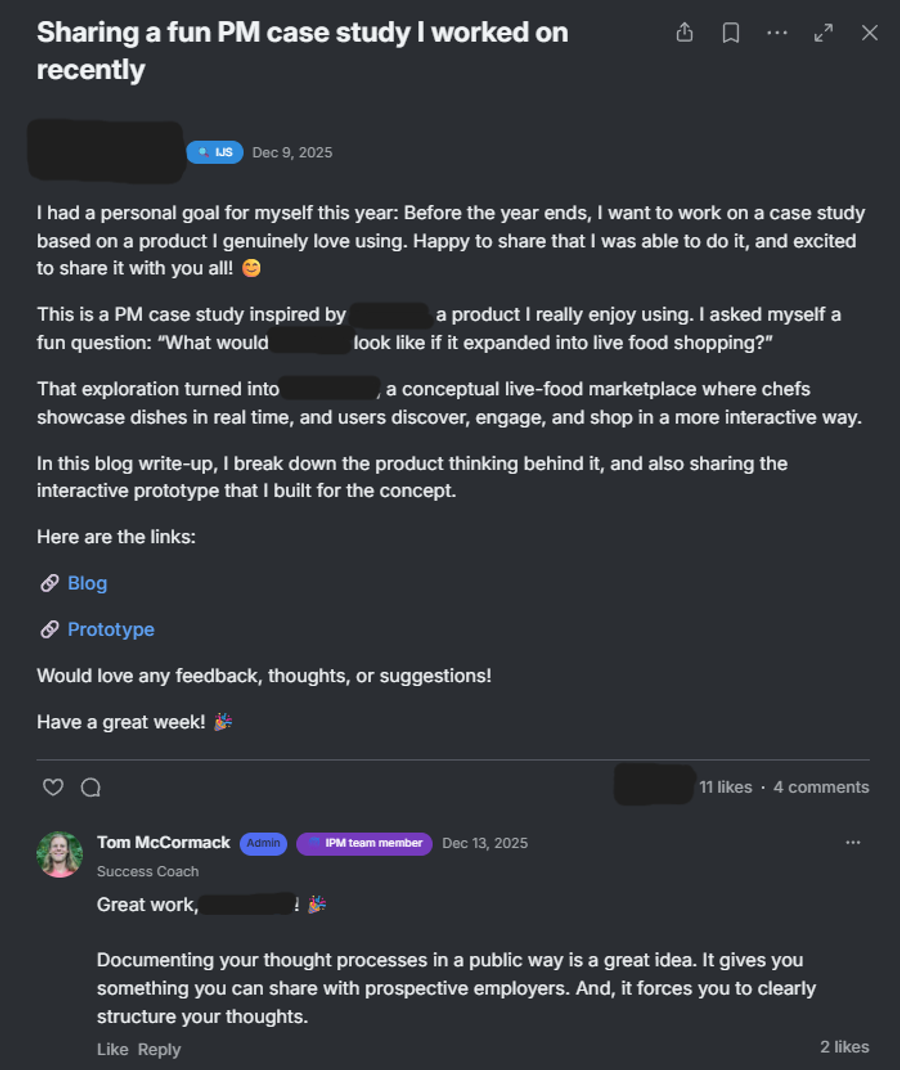The image size is (900, 1070).
Task: Click the Admin badge next to Tom McCormack
Action: (263, 843)
